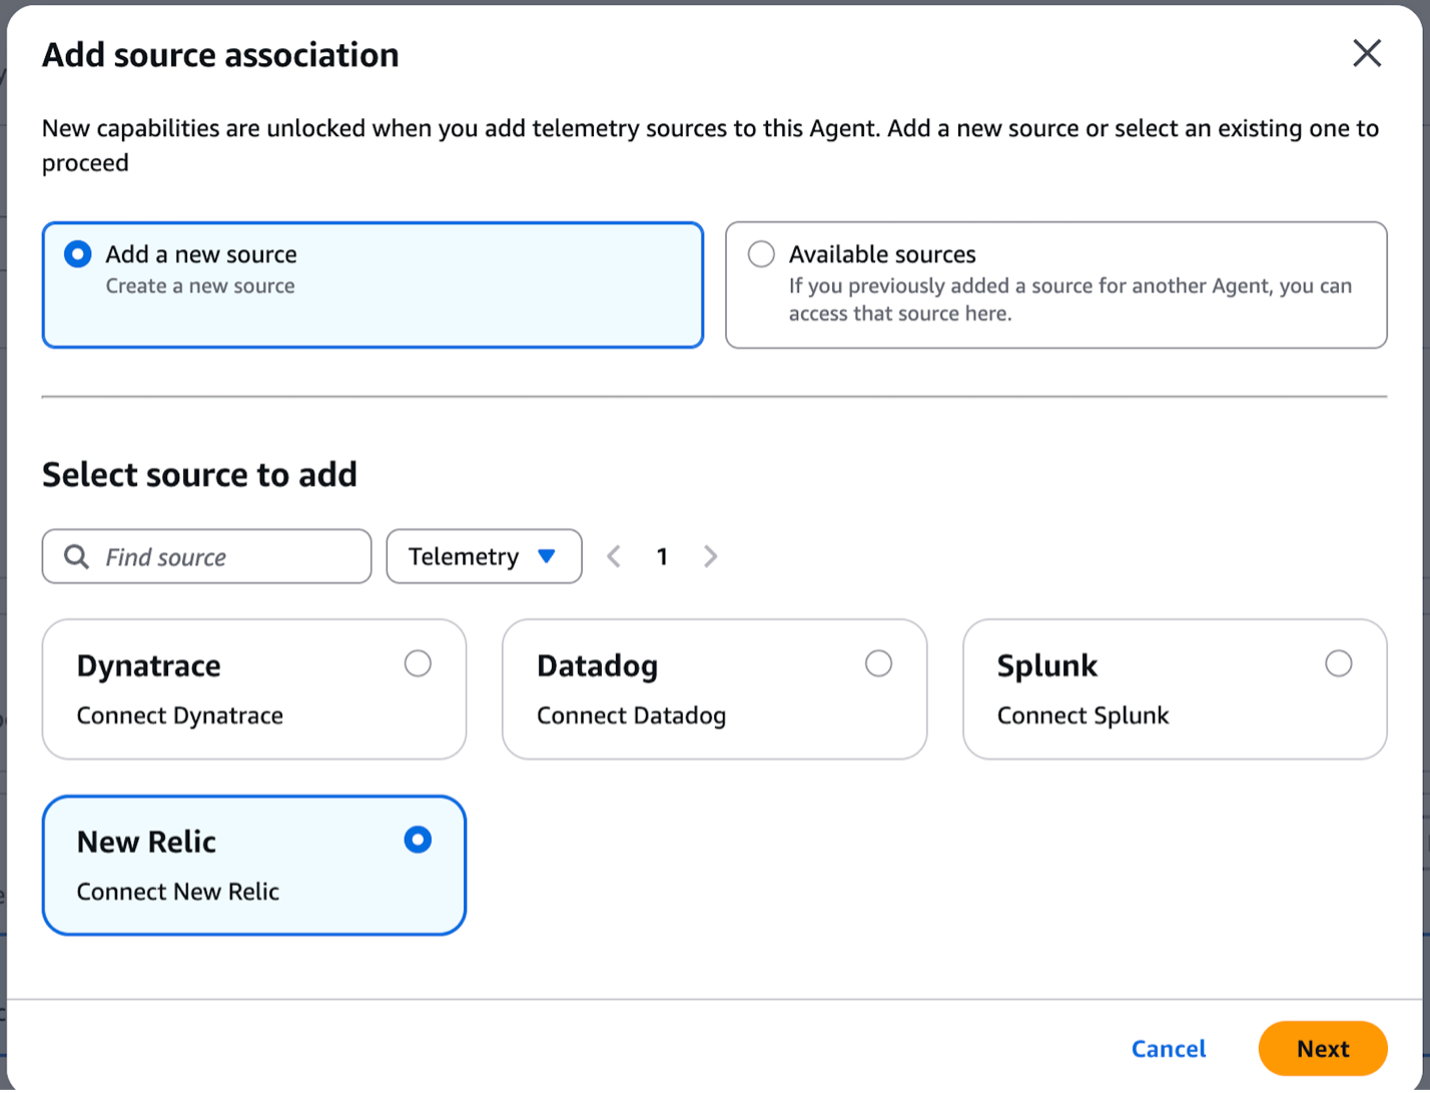
Task: Select the Connect Splunk card
Action: 1174,689
